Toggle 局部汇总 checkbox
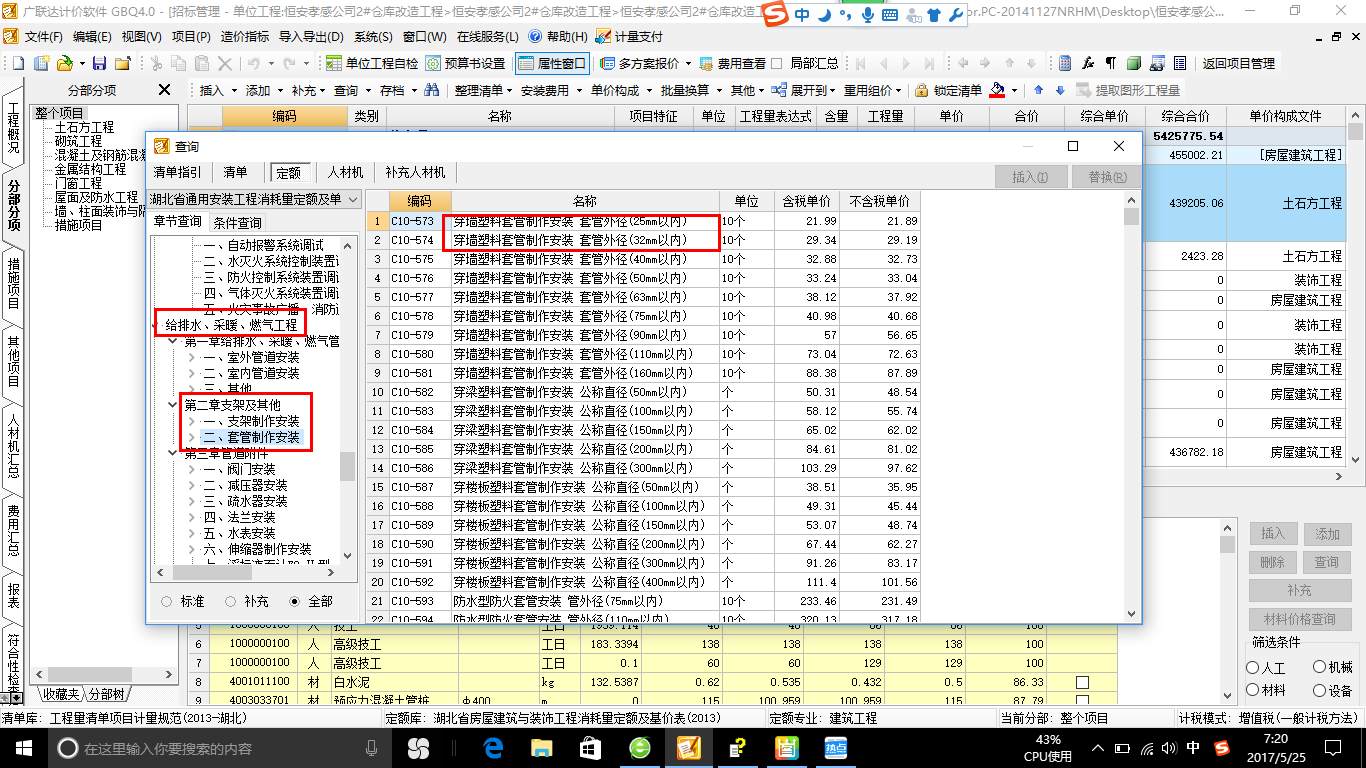 [777, 63]
